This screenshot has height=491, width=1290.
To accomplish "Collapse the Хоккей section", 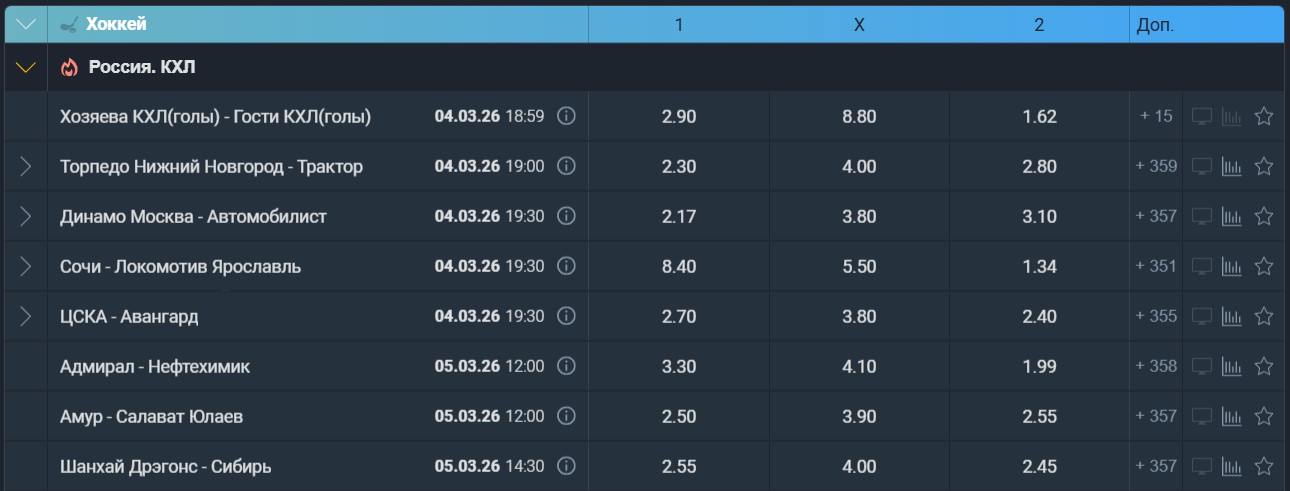I will click(26, 24).
